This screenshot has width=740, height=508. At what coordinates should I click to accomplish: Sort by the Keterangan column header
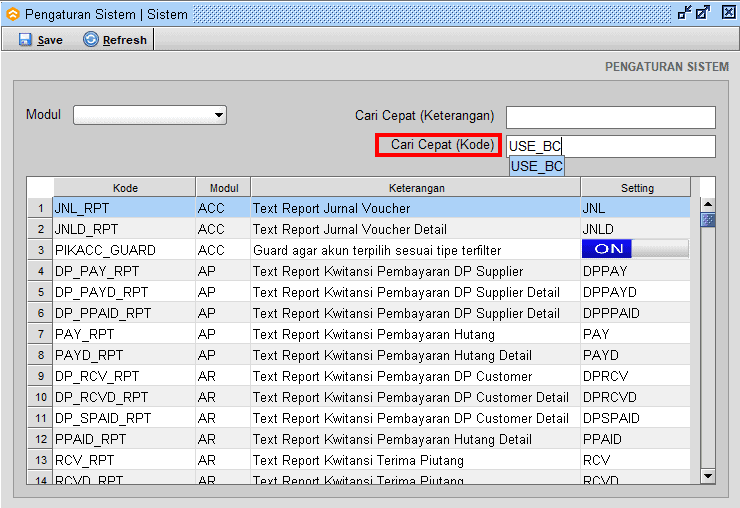416,188
